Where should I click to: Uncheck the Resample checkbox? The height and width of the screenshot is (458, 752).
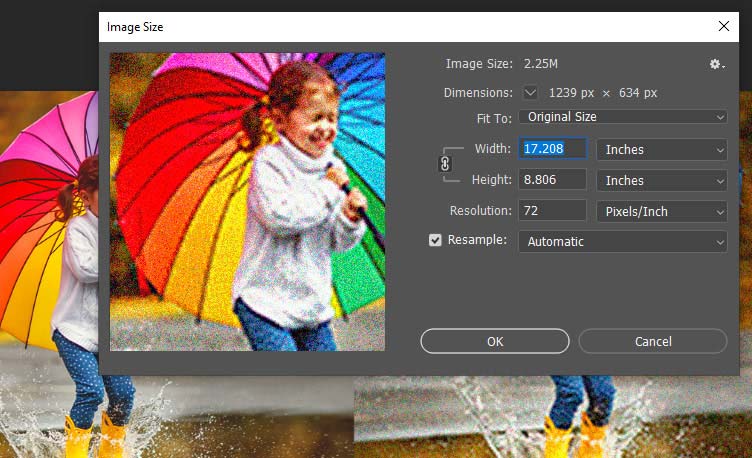(435, 241)
